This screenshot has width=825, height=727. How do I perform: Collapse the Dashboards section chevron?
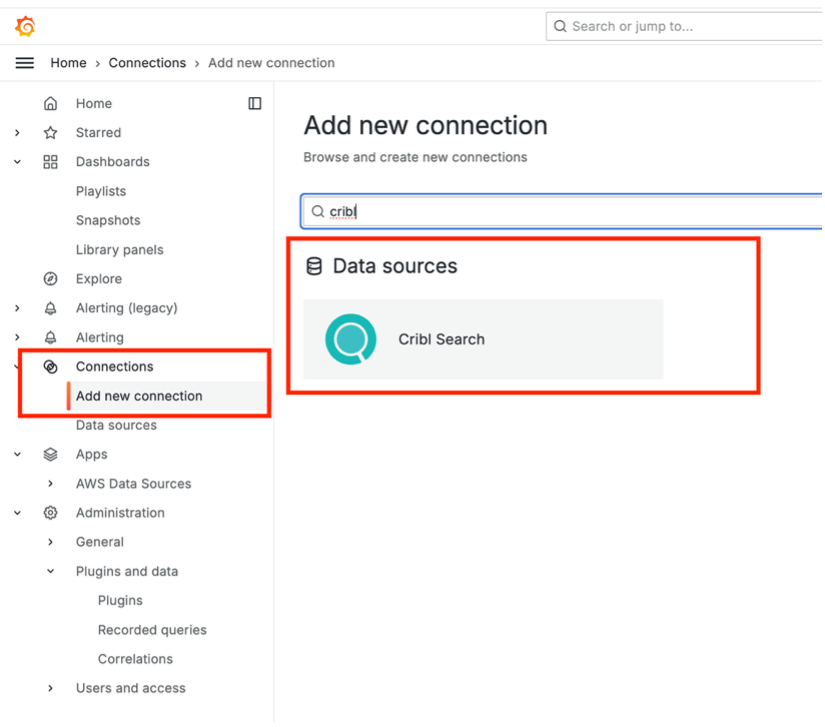tap(17, 162)
